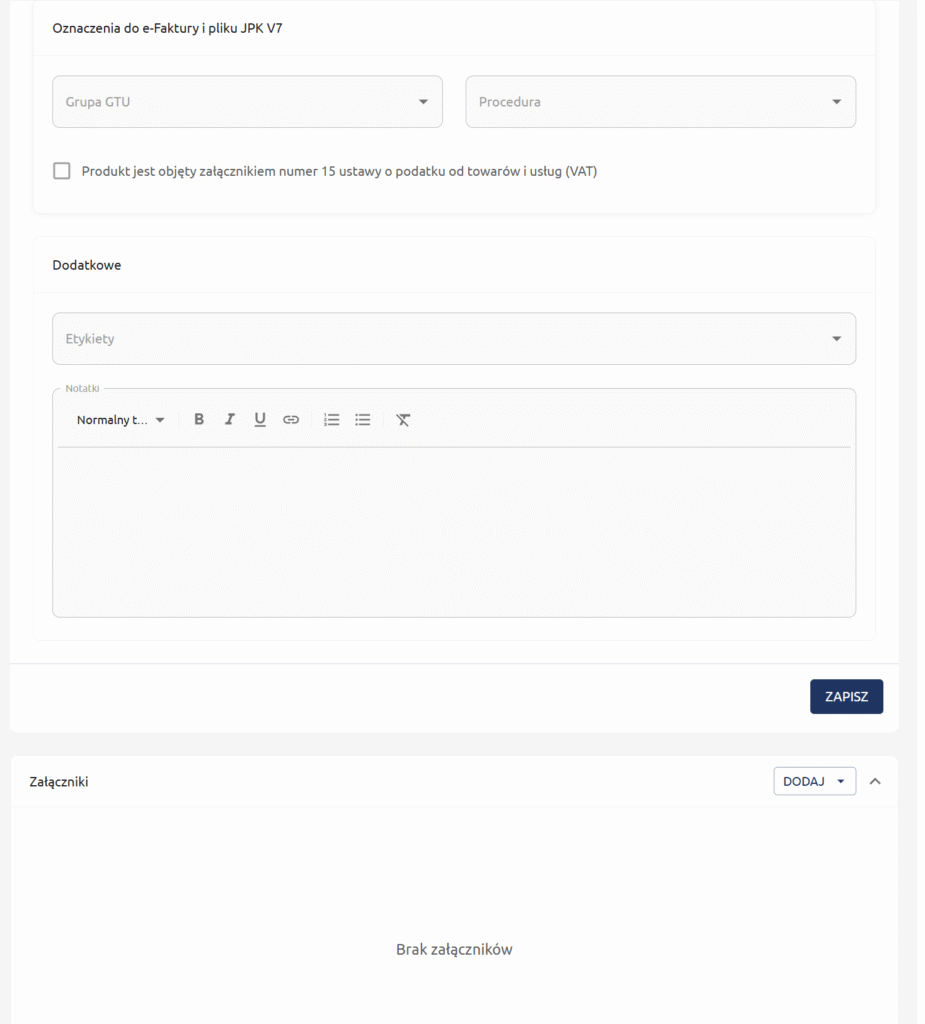Toggle bold formatting in Notatki editor

coord(199,420)
